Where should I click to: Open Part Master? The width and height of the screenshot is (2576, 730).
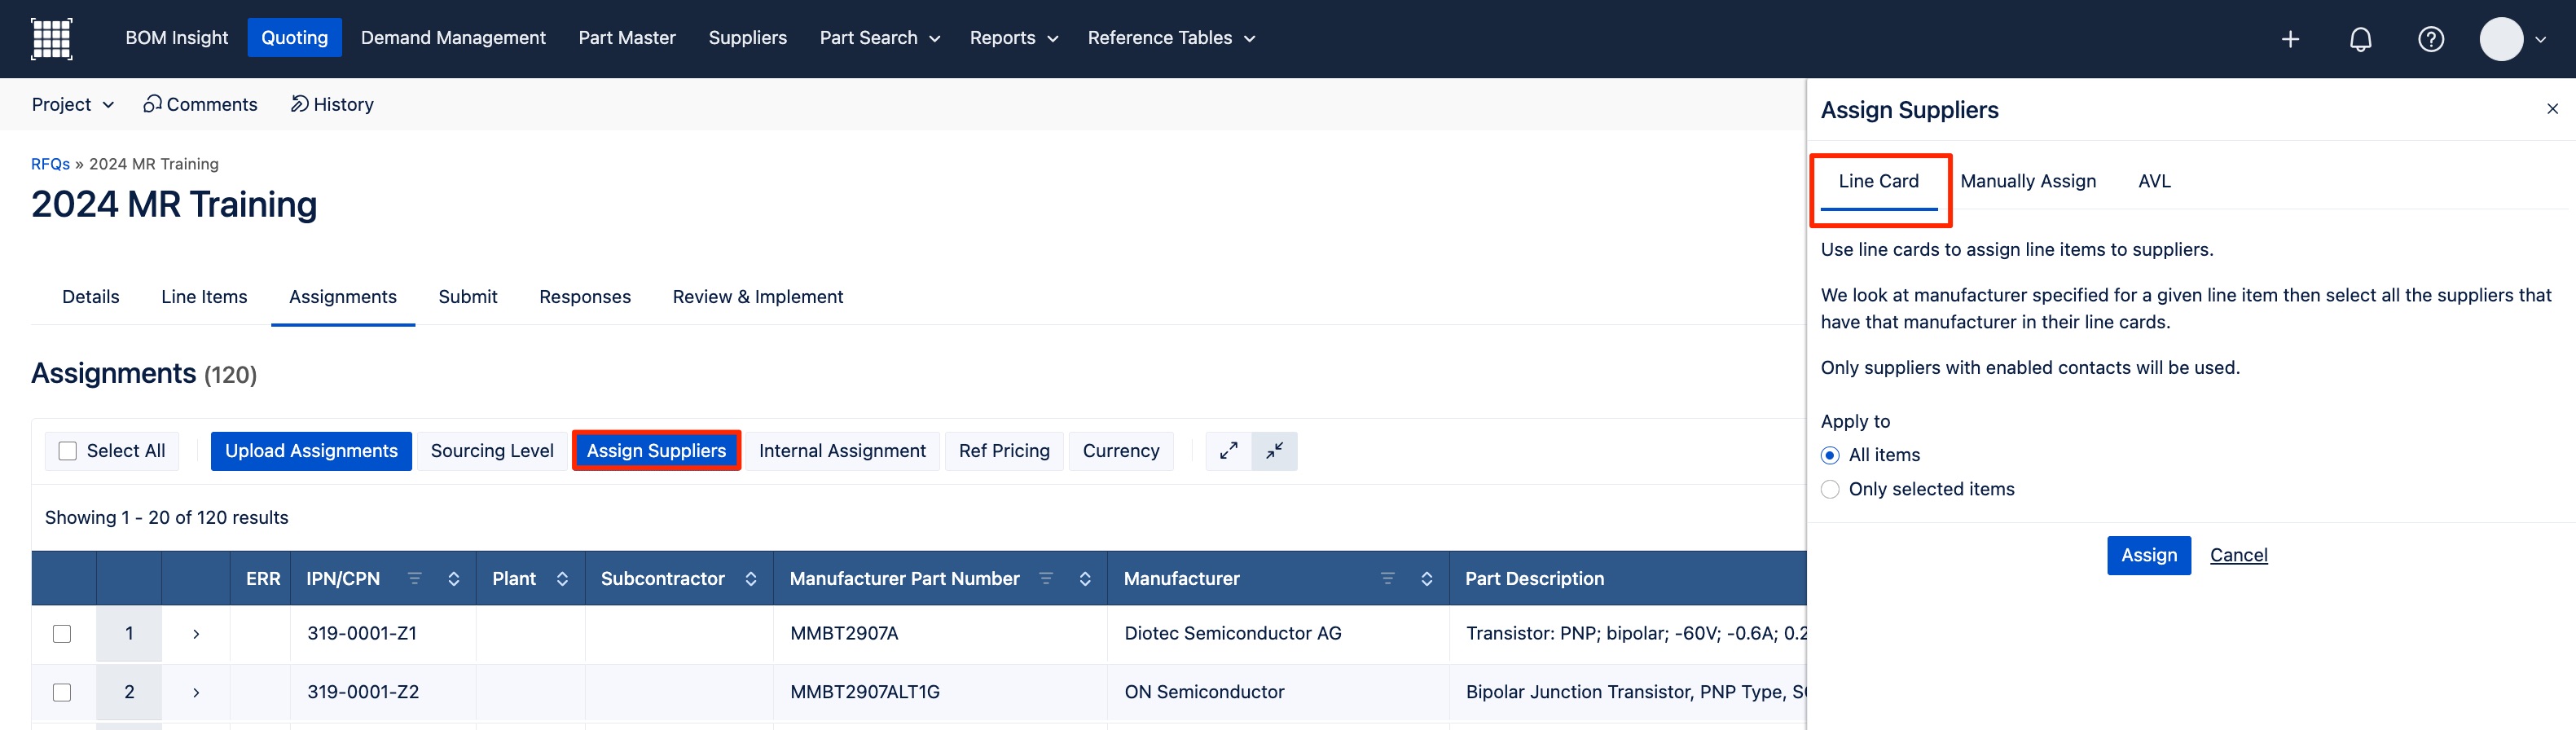pyautogui.click(x=627, y=38)
